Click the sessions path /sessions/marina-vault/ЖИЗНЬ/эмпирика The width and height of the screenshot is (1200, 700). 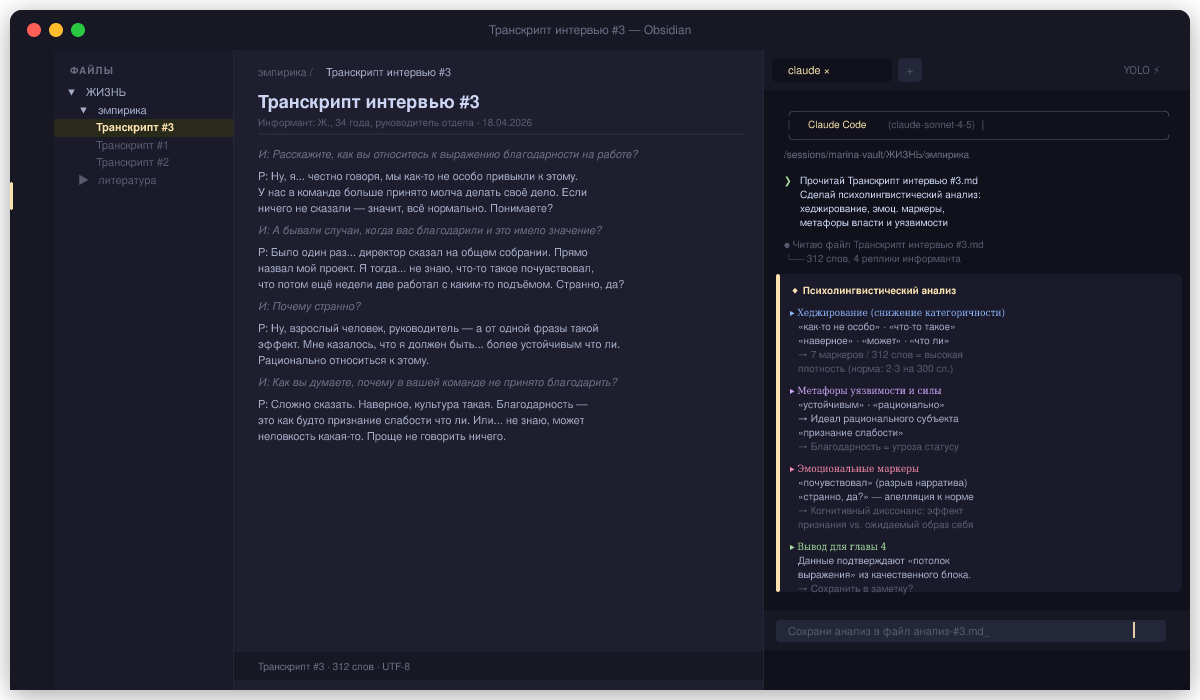coord(876,155)
